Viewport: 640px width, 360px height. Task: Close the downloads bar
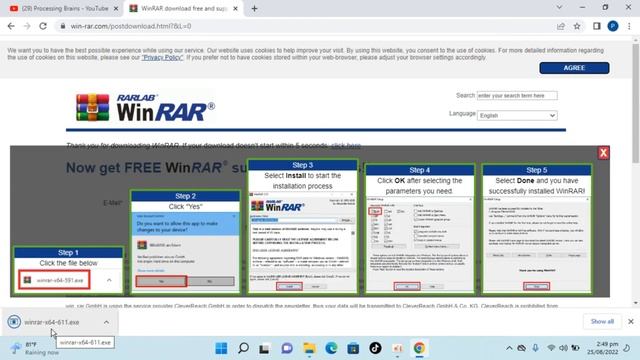pyautogui.click(x=631, y=322)
